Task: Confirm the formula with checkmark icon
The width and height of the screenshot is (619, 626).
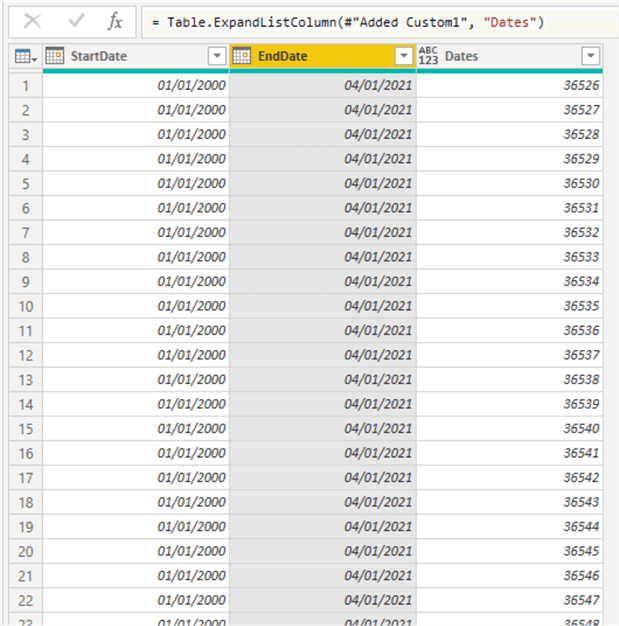Action: coord(76,21)
